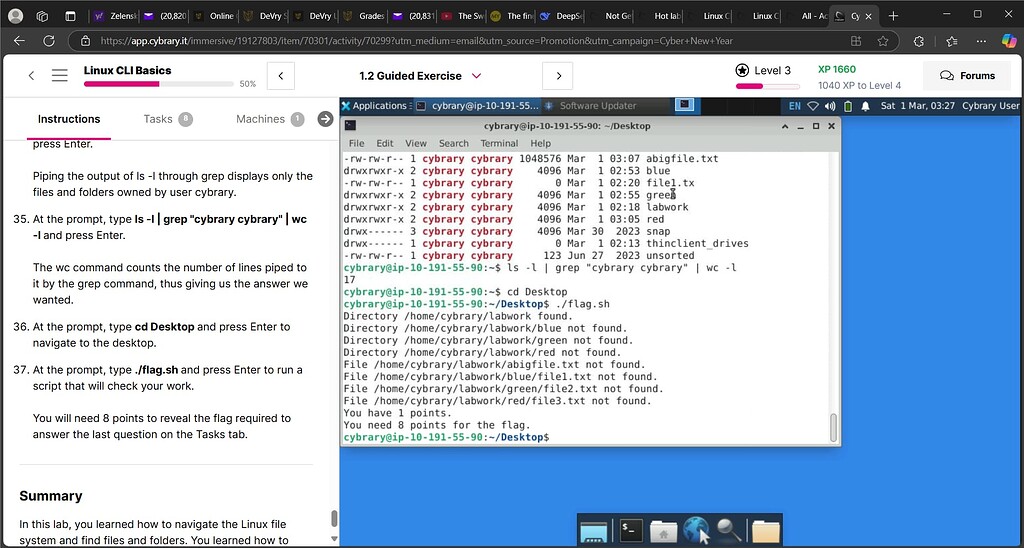Open the Machines tab
This screenshot has height=548, width=1024.
(270, 119)
